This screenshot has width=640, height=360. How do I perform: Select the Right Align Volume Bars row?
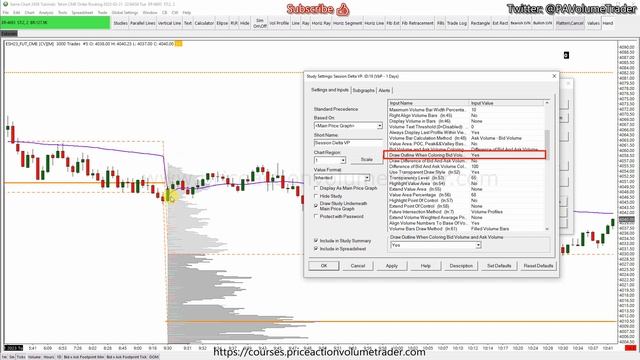coord(466,116)
